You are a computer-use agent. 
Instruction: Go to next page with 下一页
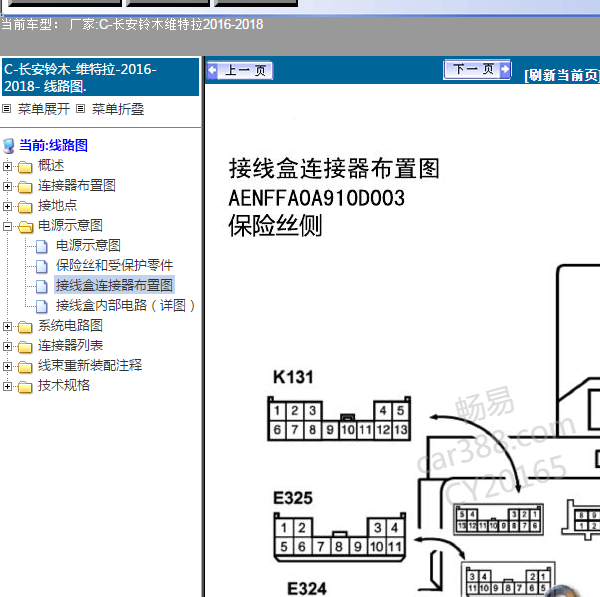477,69
